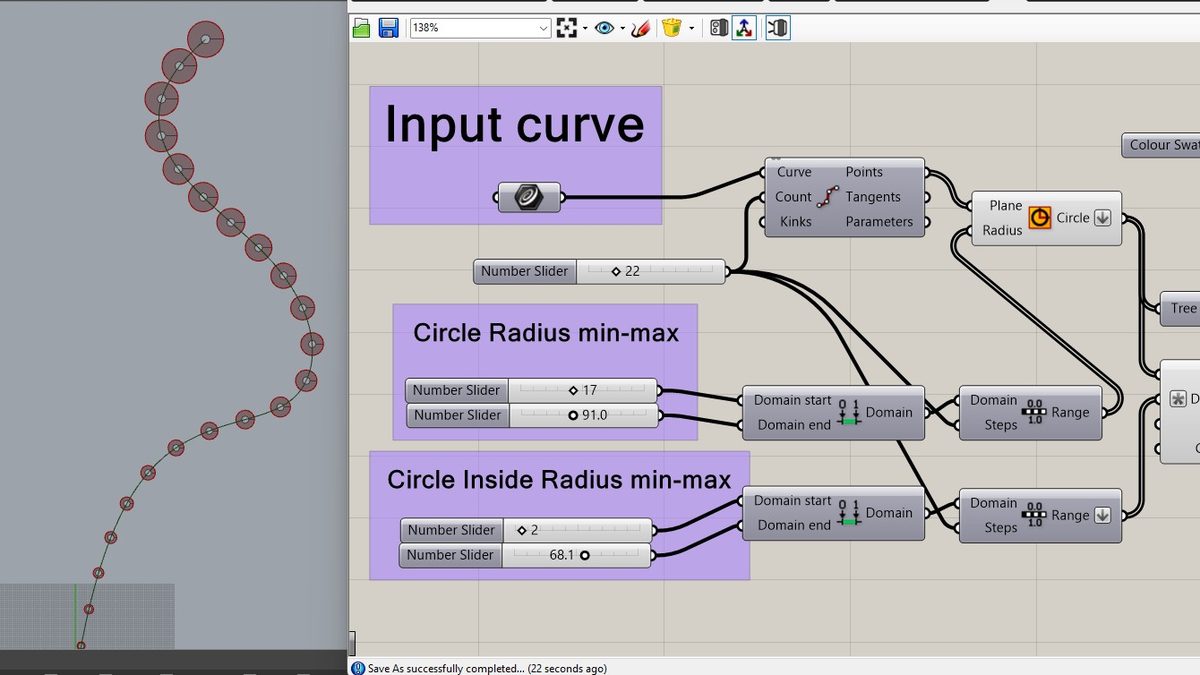Expand the arrow next to the yellow bucket
Screen dimensions: 1200x675
(691, 28)
